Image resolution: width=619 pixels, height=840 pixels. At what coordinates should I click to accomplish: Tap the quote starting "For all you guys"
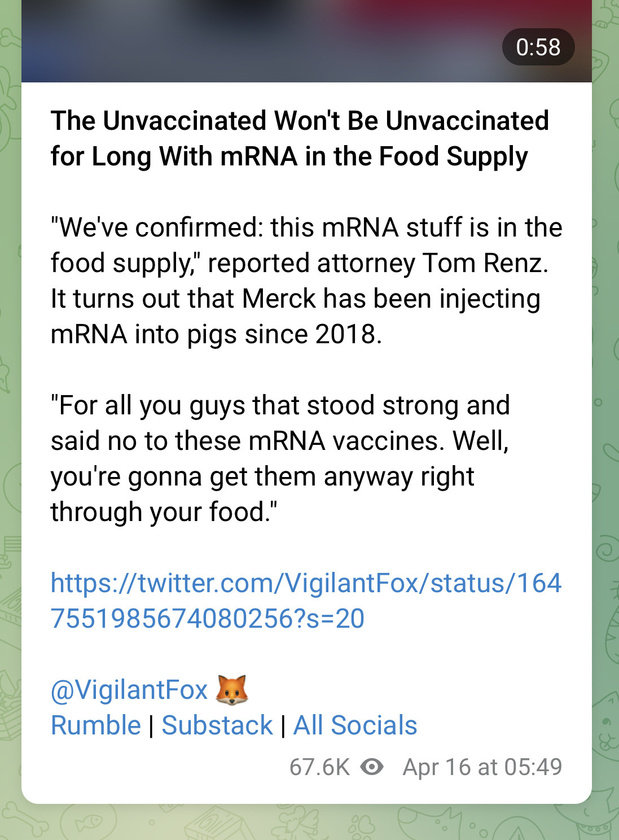click(280, 459)
